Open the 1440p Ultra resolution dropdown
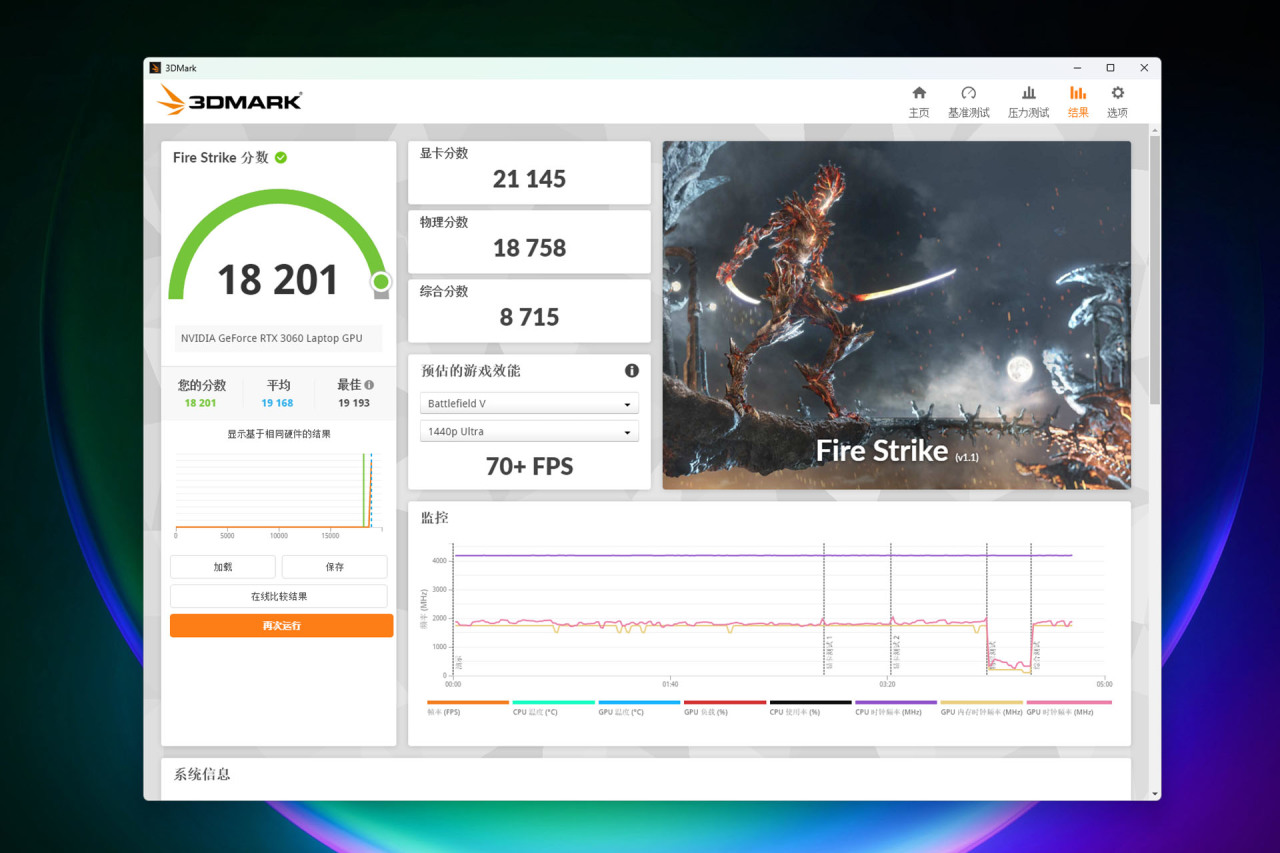Image resolution: width=1280 pixels, height=853 pixels. tap(529, 431)
